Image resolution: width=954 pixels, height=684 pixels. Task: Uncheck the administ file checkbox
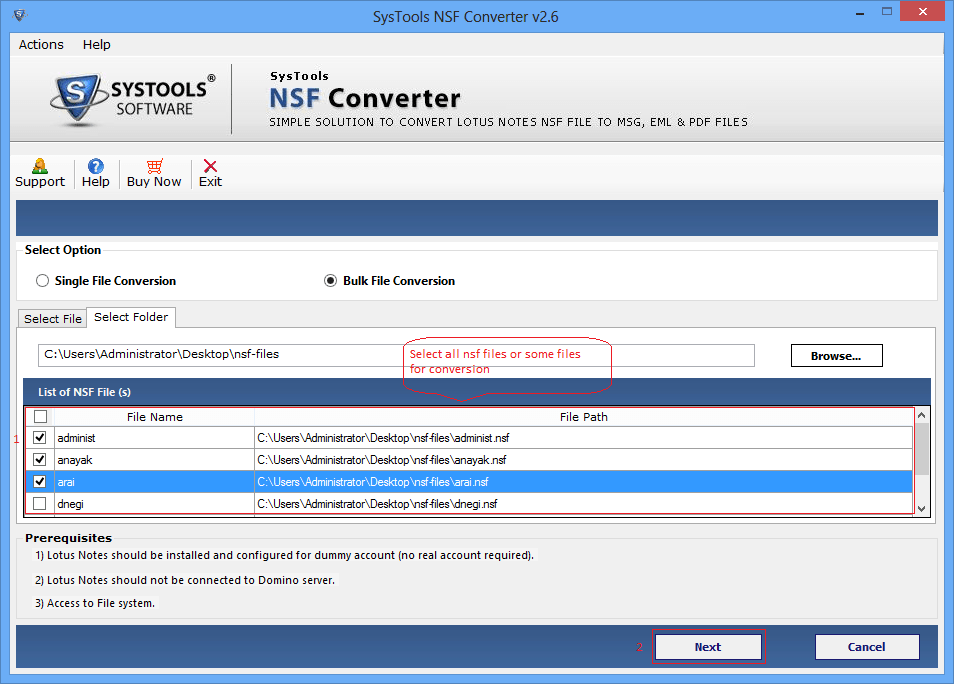coord(40,438)
